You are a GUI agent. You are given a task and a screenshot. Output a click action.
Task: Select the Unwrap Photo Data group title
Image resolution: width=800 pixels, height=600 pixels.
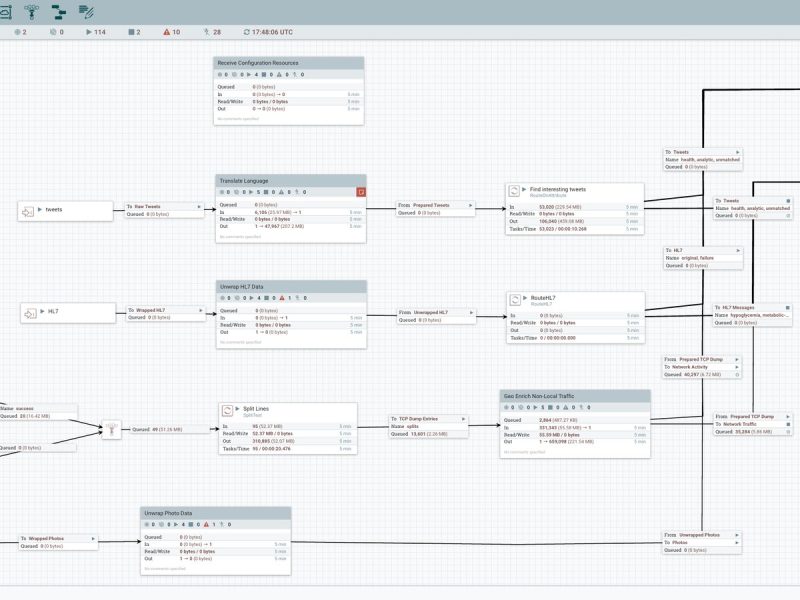[x=168, y=513]
